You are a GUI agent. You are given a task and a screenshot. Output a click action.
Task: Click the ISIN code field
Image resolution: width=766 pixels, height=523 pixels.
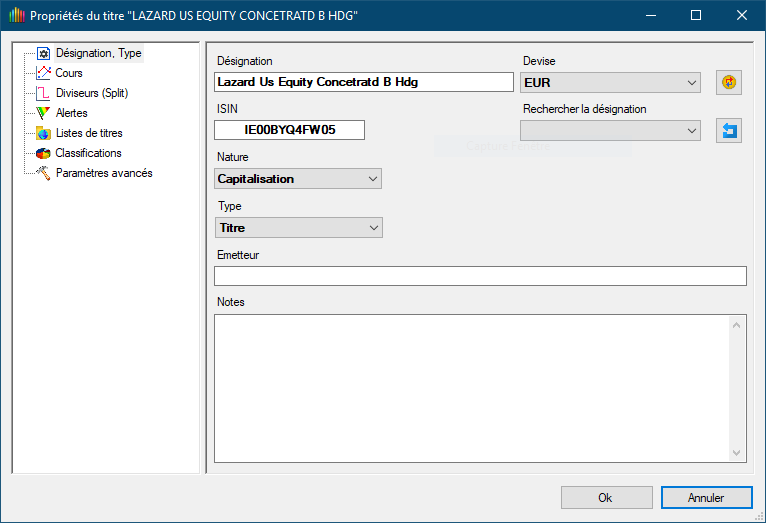pyautogui.click(x=289, y=130)
